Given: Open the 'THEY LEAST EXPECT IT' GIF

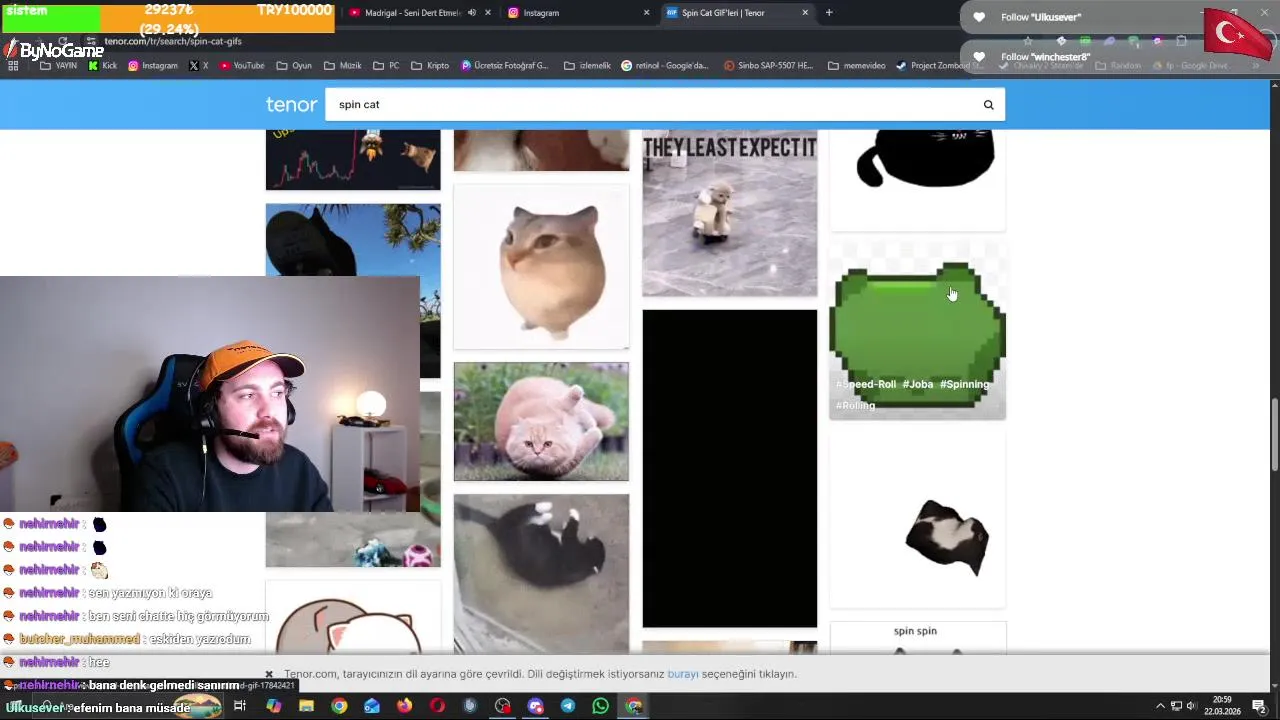Looking at the screenshot, I should tap(729, 213).
